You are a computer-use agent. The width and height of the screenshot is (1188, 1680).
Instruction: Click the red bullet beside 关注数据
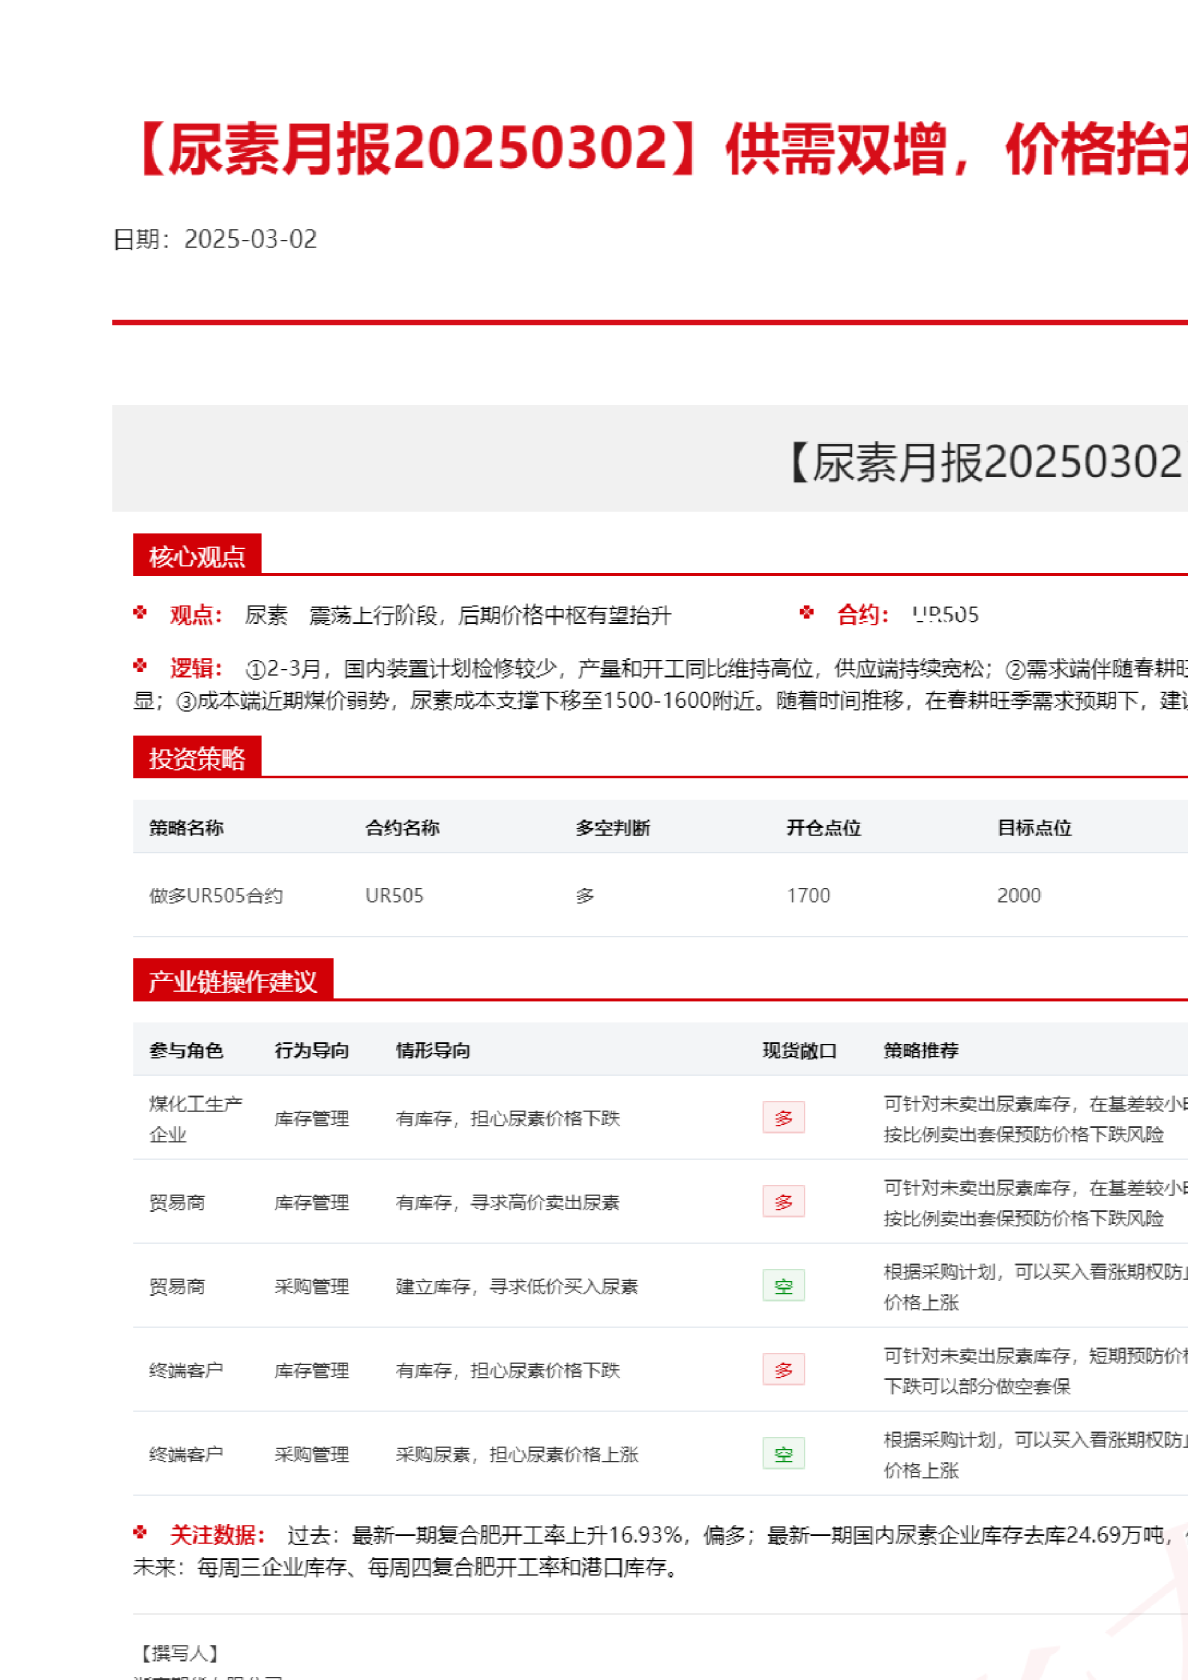[x=140, y=1532]
